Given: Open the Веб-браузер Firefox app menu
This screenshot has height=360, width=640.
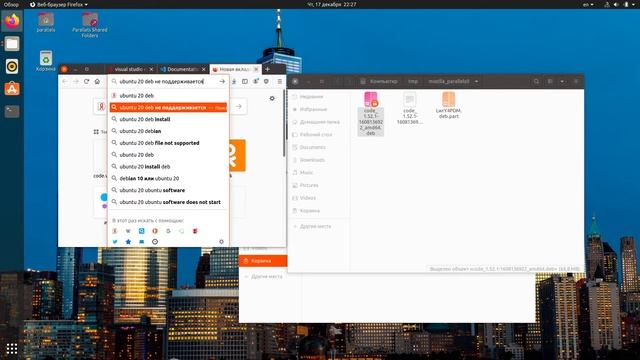Looking at the screenshot, I should 59,4.
